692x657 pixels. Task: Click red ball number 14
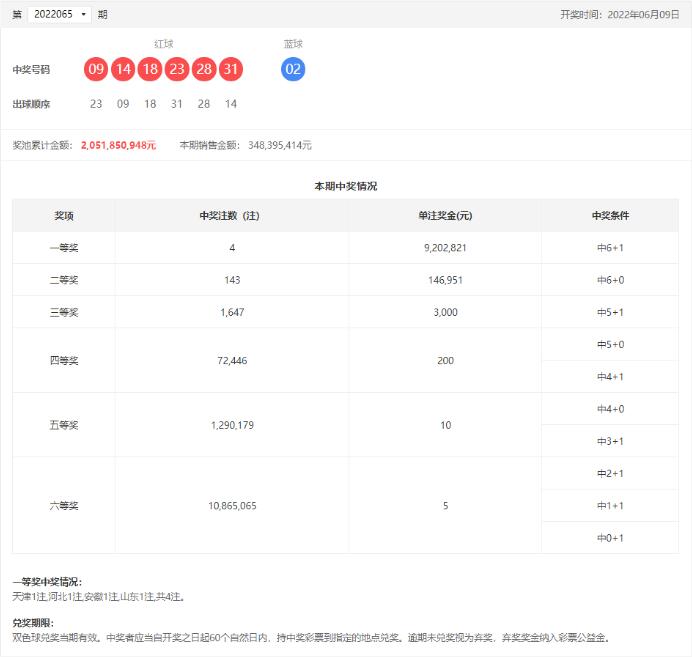(123, 69)
